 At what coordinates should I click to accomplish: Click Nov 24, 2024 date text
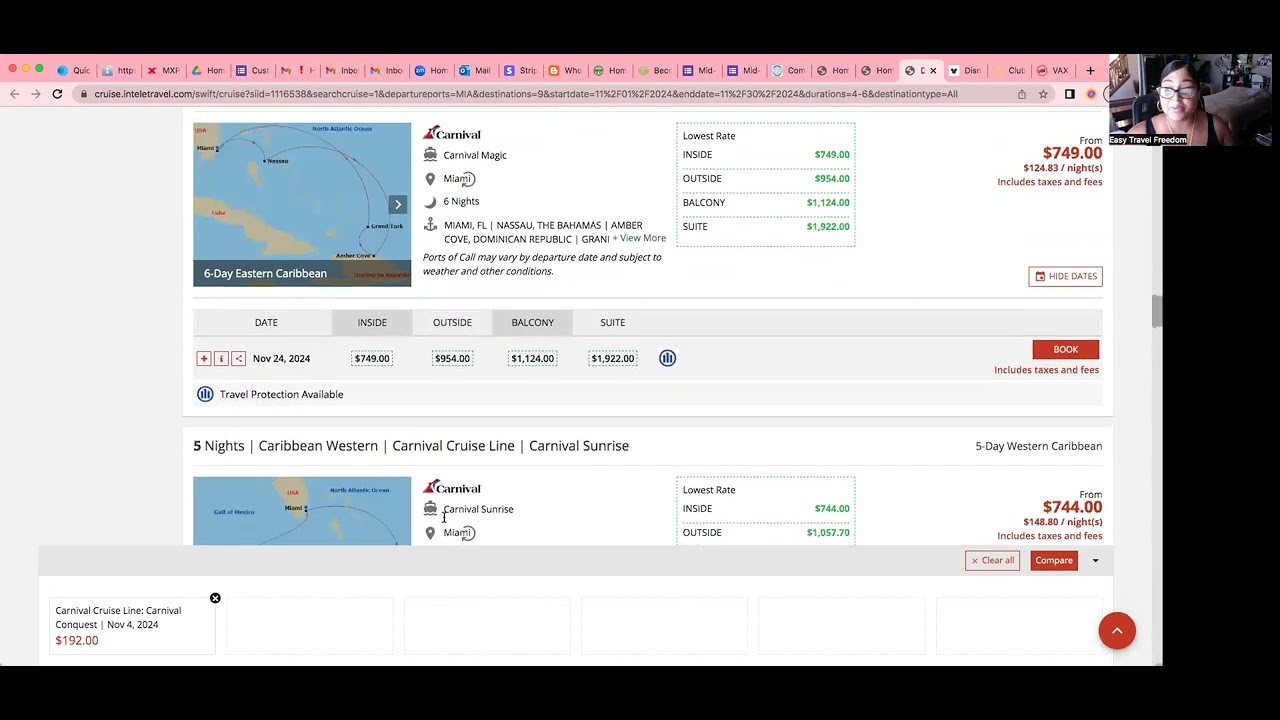[x=281, y=358]
